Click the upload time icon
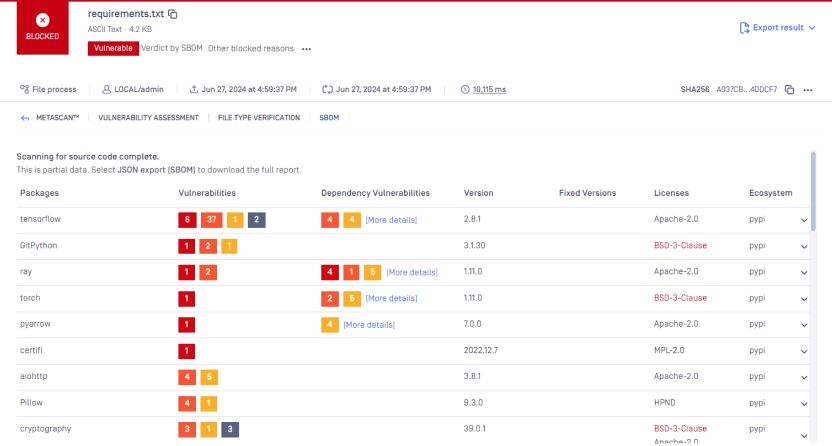Image resolution: width=832 pixels, height=446 pixels. tap(194, 89)
